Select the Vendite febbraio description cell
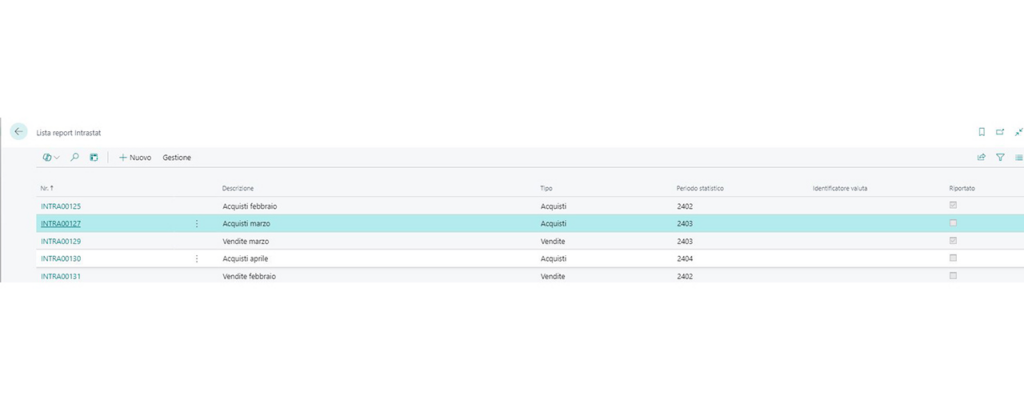 [249, 276]
